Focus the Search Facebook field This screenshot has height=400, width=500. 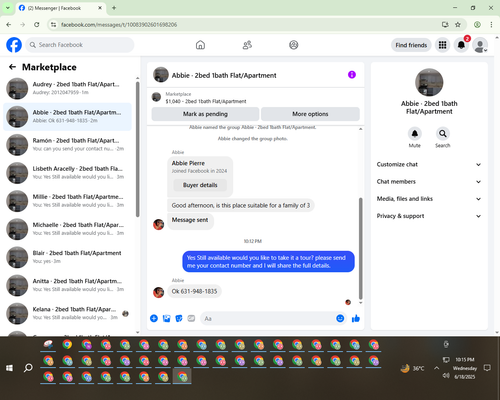tap(80, 45)
